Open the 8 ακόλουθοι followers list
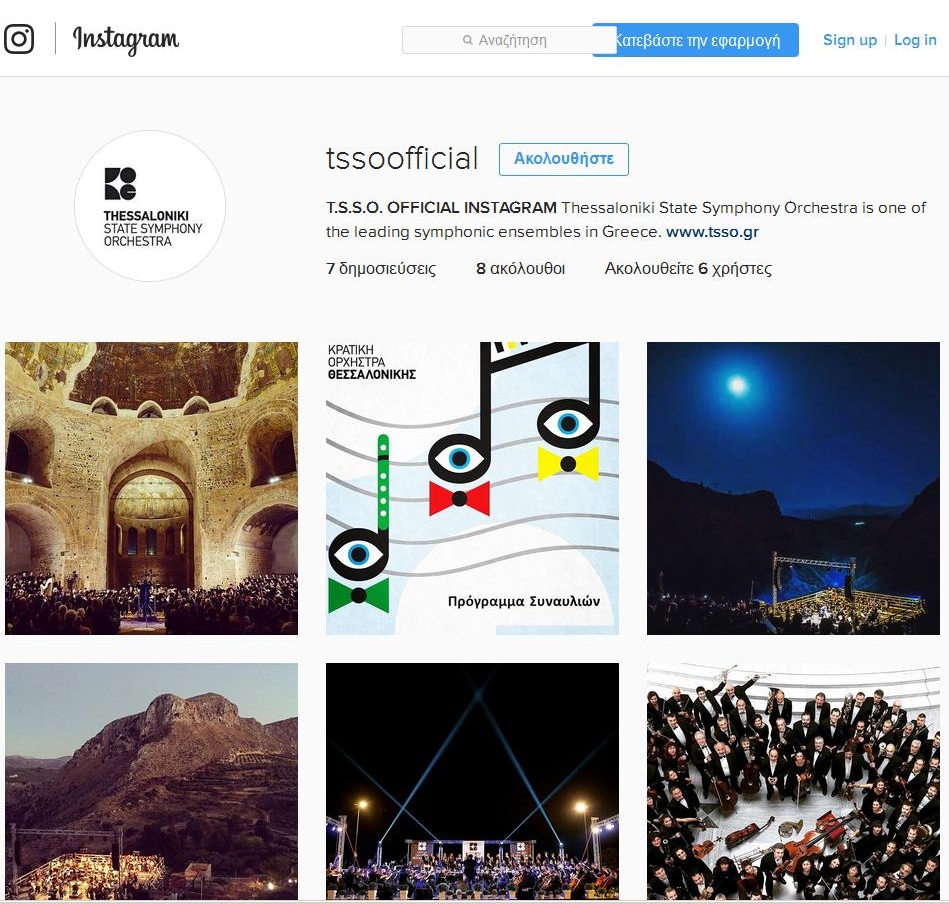Viewport: 949px width, 904px height. 520,268
